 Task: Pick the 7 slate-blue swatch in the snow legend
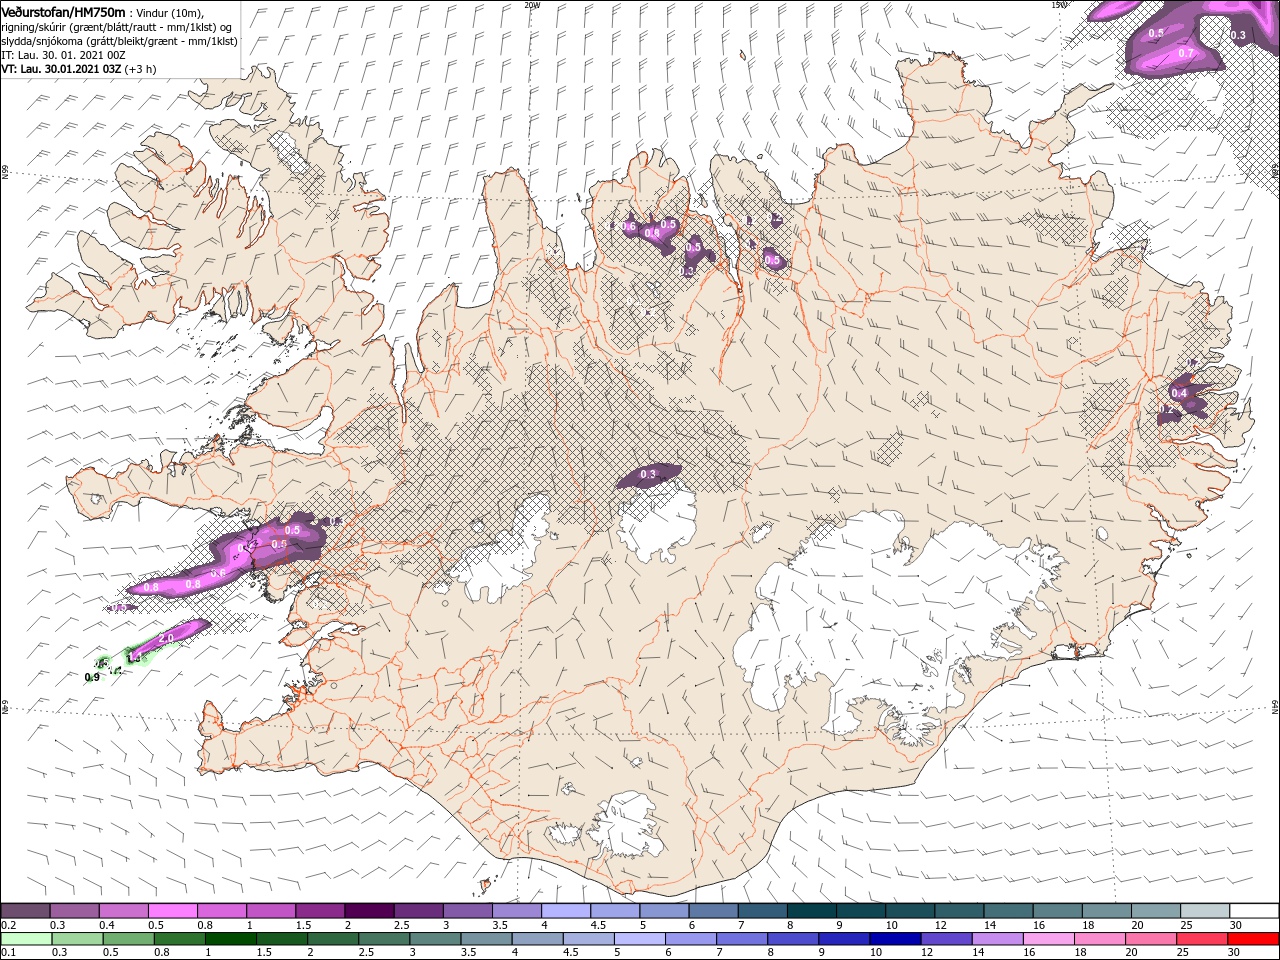click(762, 911)
